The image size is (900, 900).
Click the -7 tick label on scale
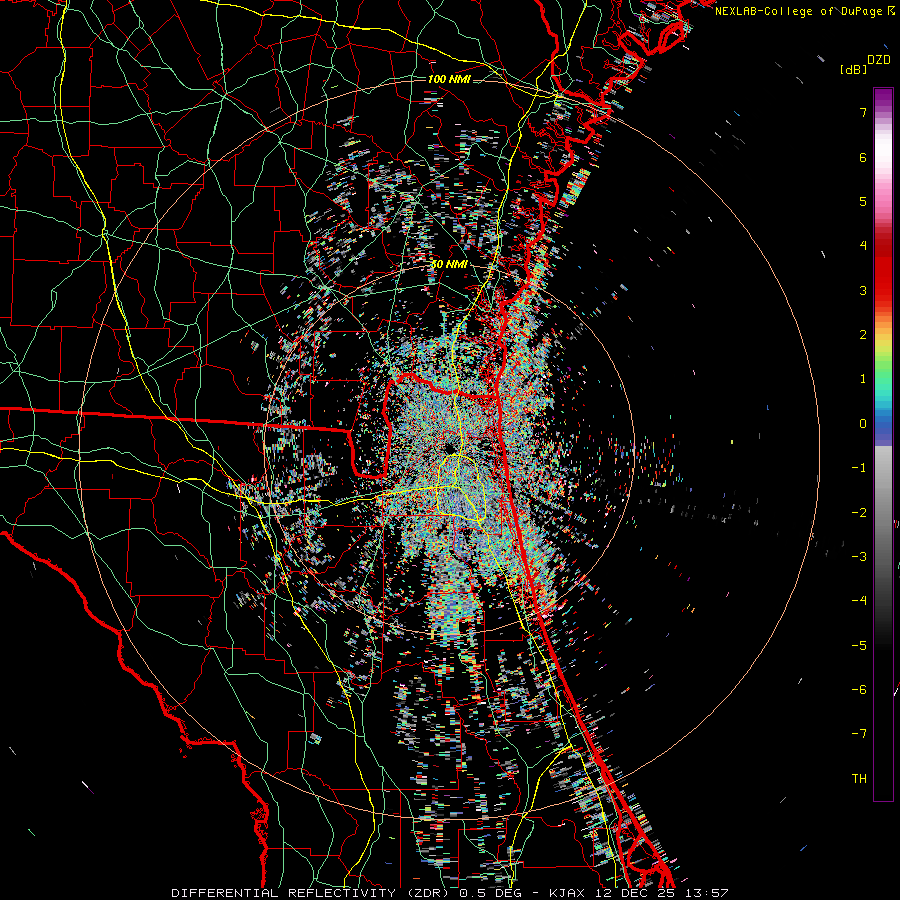[859, 734]
